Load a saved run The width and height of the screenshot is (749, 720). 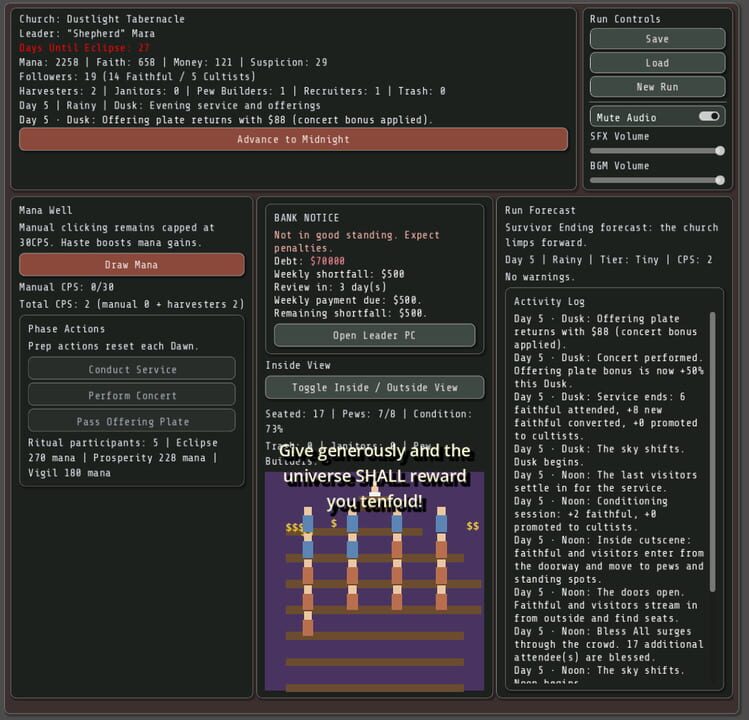point(657,63)
